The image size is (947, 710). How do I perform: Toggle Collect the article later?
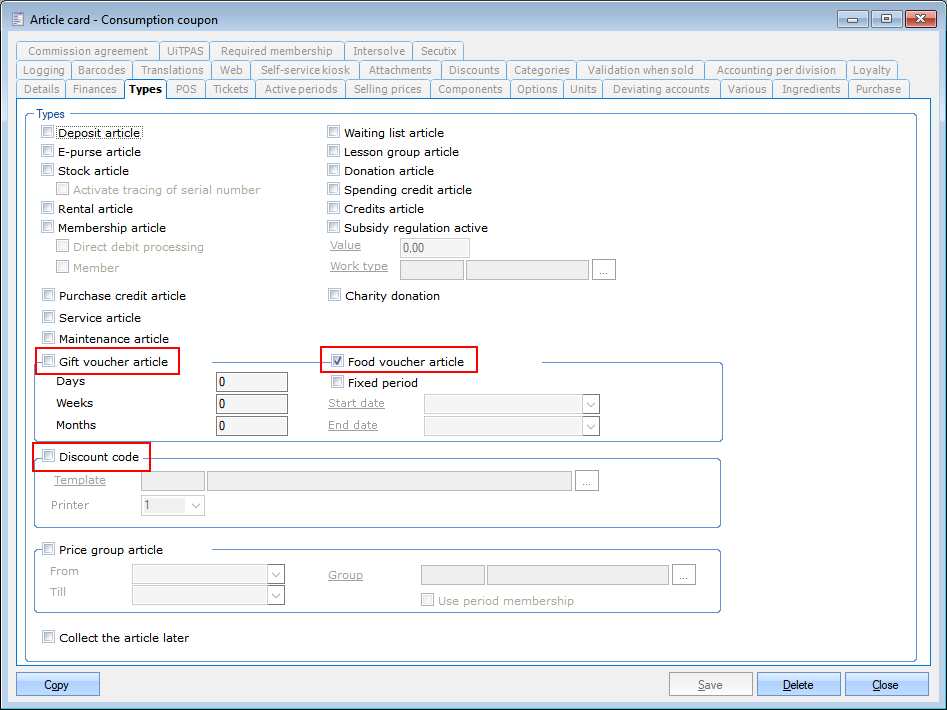click(x=48, y=637)
